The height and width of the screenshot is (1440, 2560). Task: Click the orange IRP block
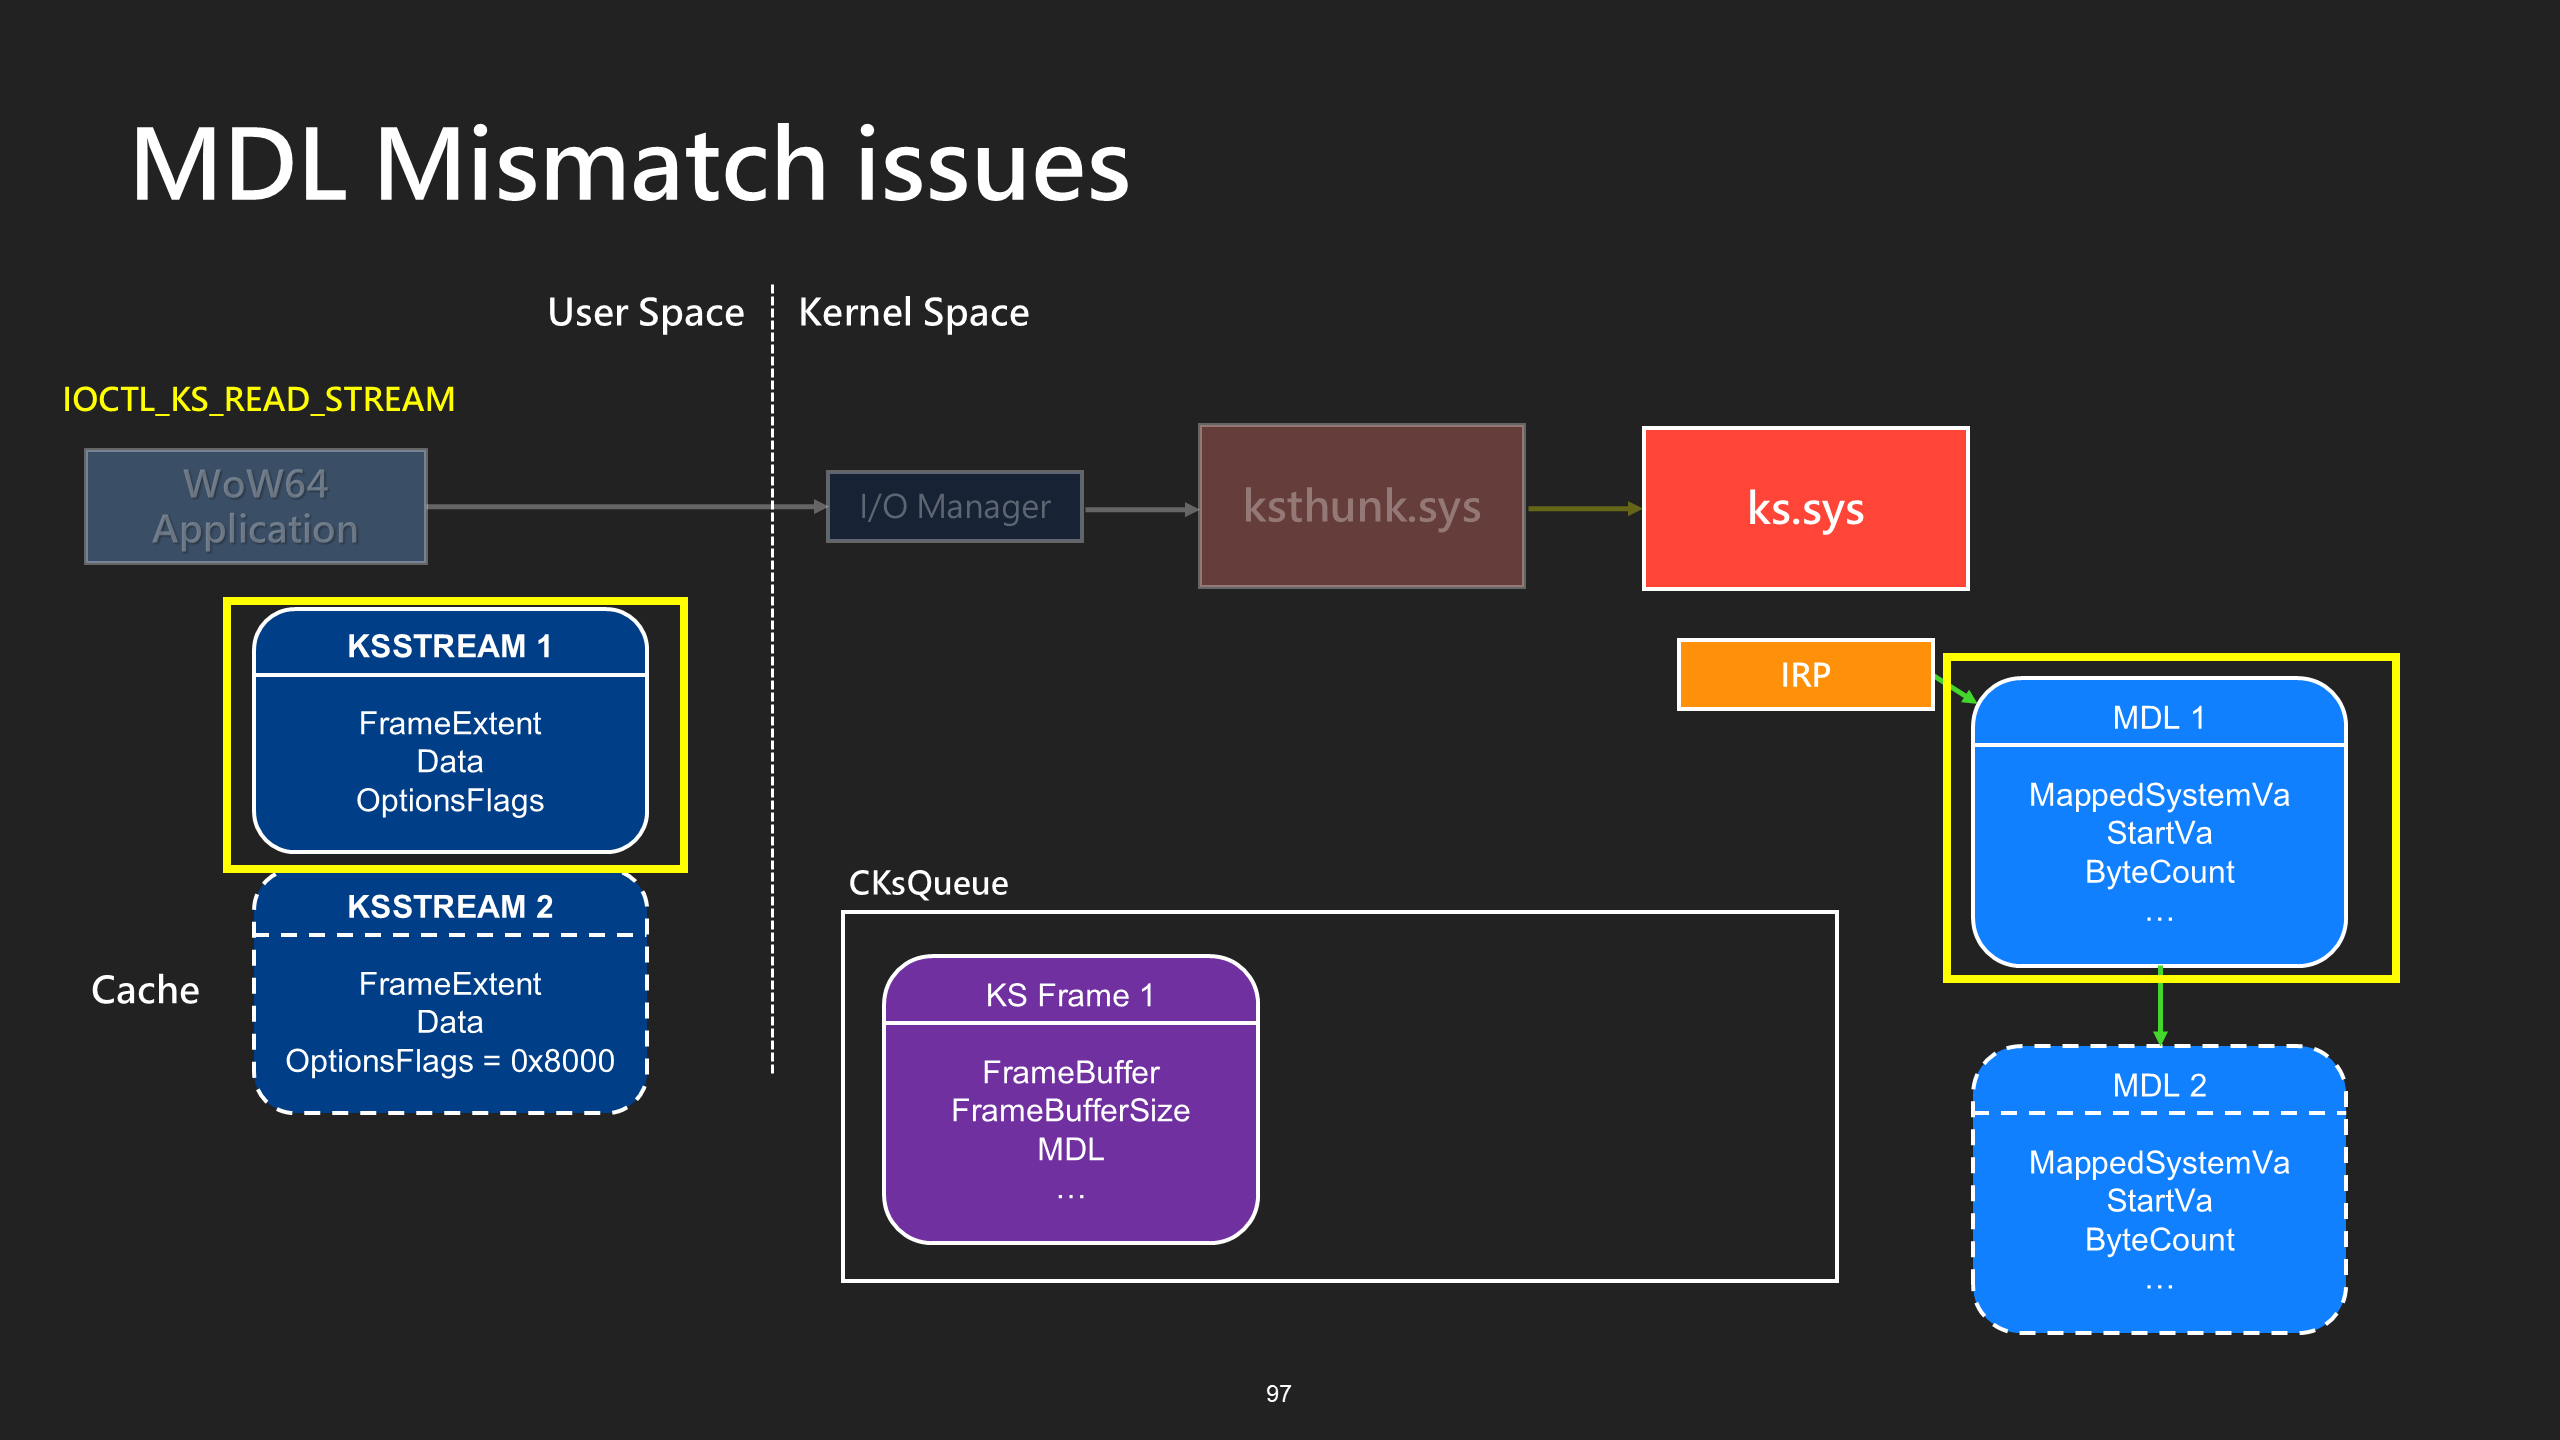tap(1805, 675)
